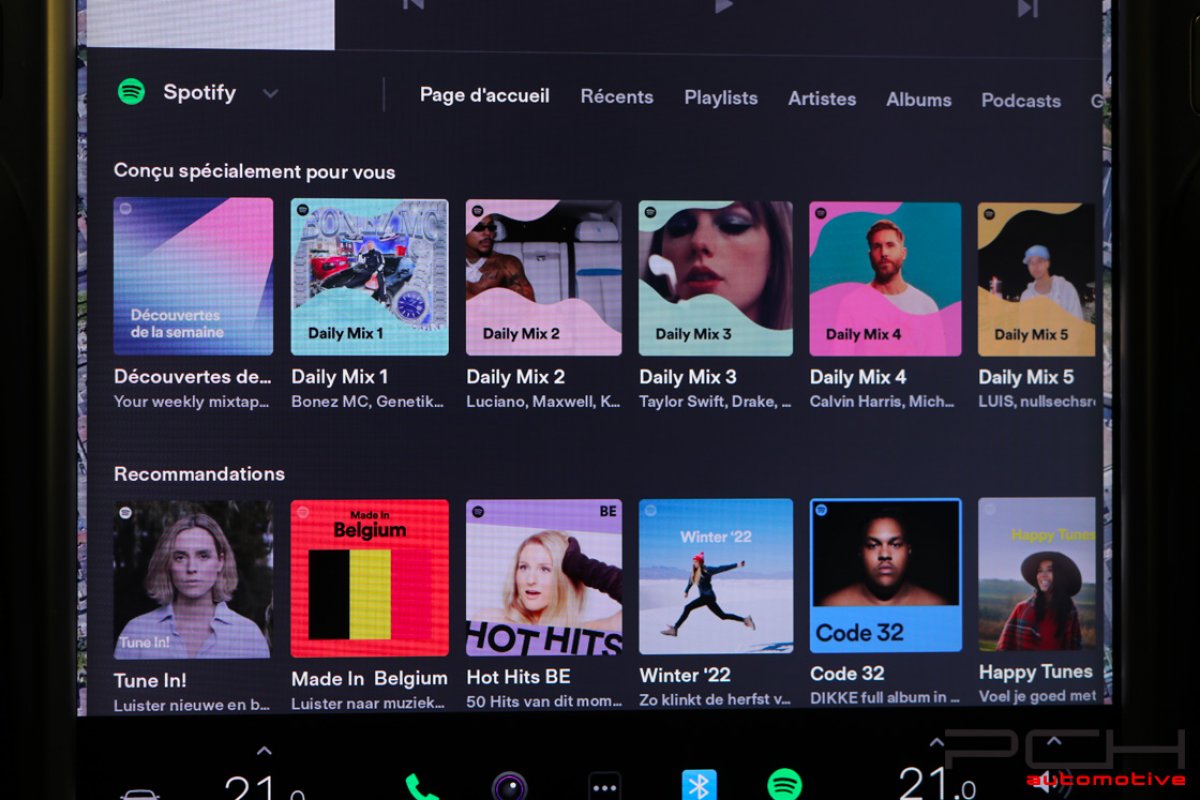
Task: Open the Hot Hits BE cover
Action: (544, 577)
